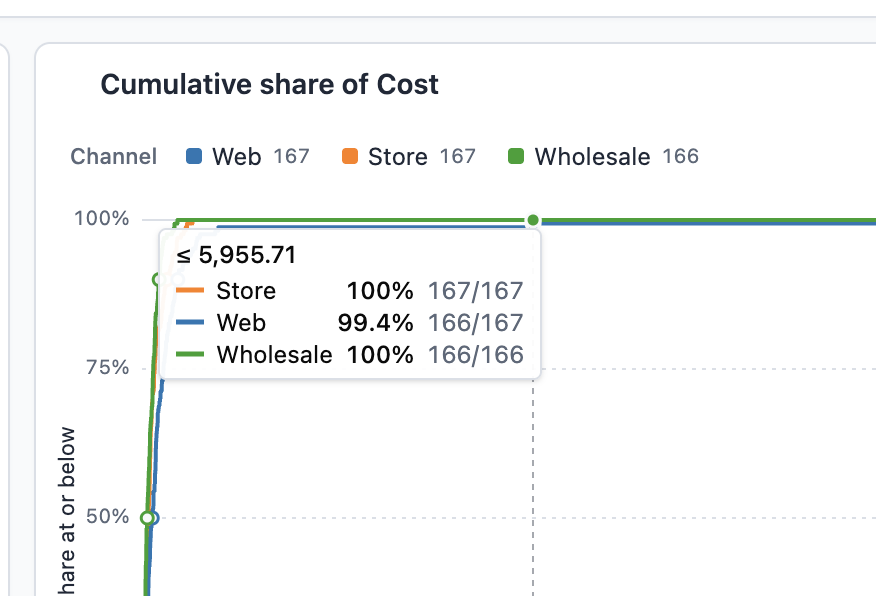Click the "166/166" count in the tooltip
The width and height of the screenshot is (876, 596).
pos(476,354)
